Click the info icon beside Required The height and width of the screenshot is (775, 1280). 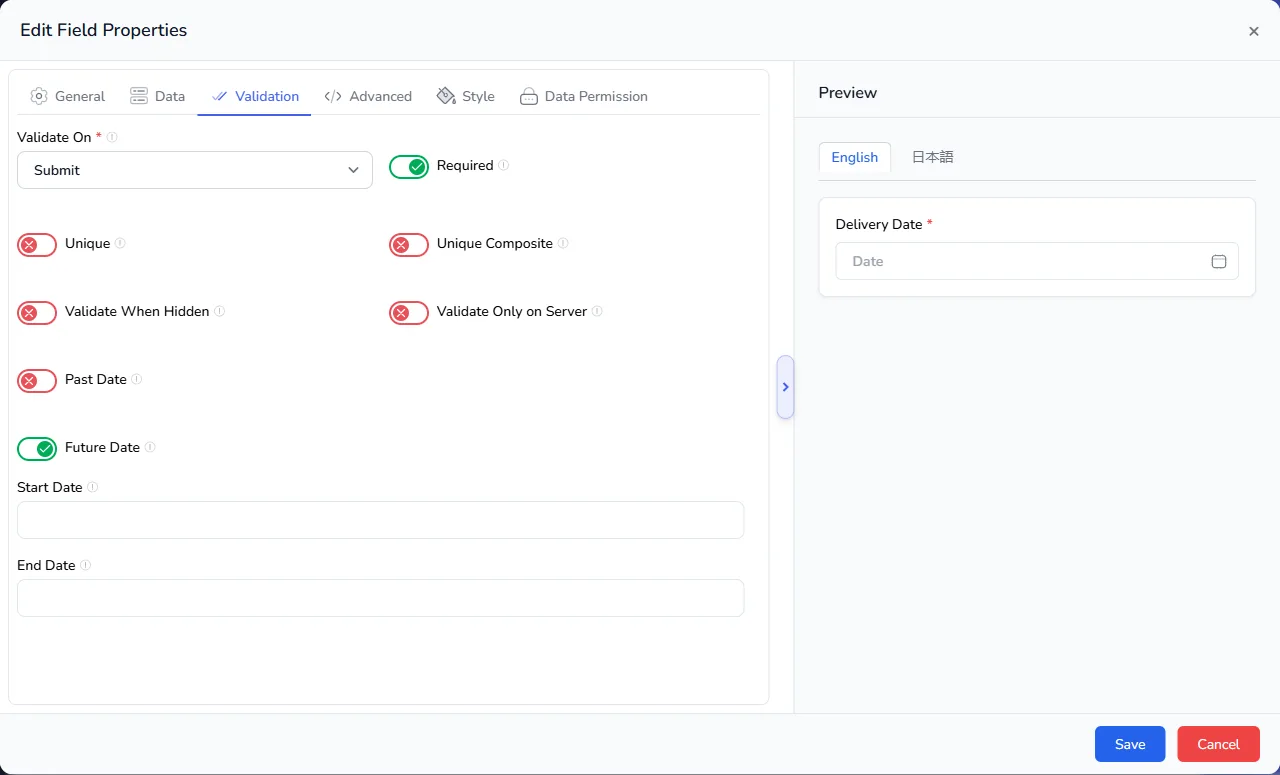504,165
